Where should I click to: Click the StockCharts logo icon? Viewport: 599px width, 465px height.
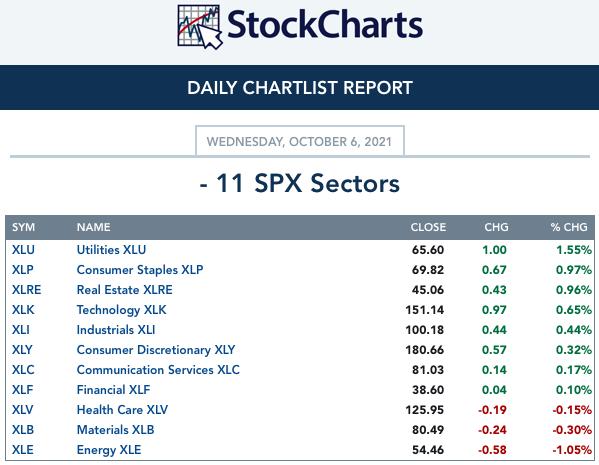200,27
